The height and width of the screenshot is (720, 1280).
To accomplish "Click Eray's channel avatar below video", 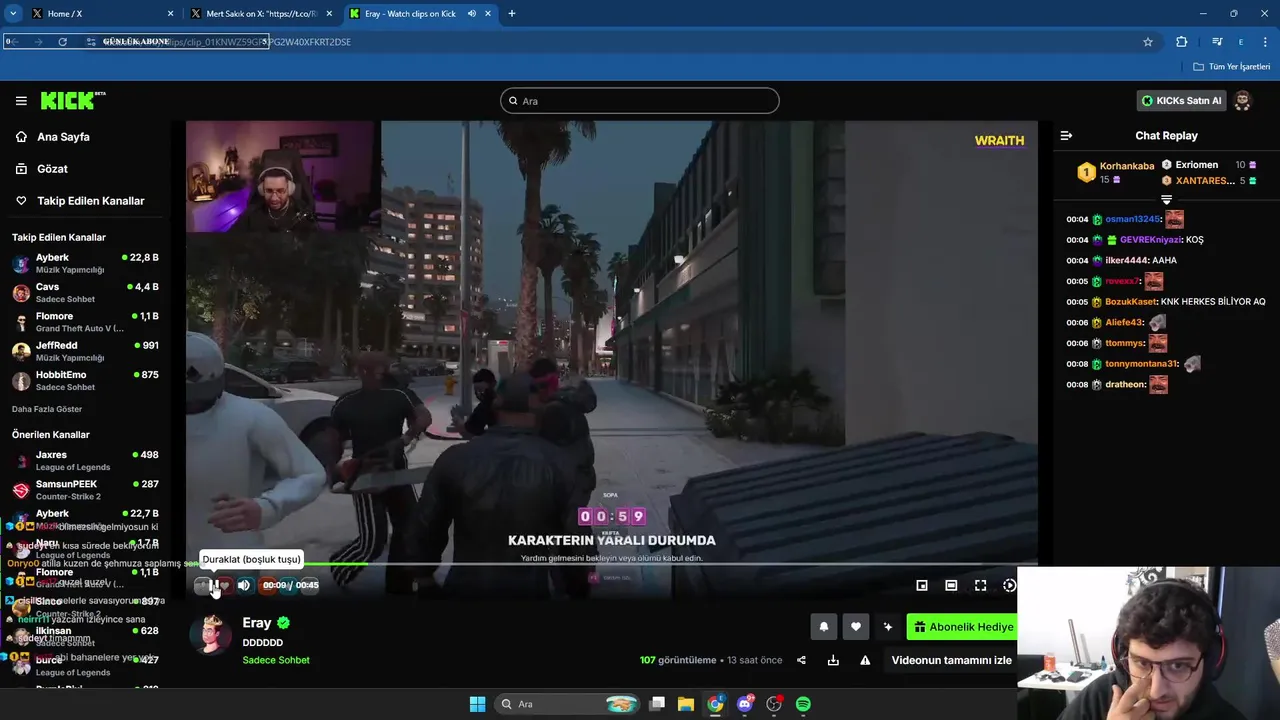I will click(x=211, y=634).
